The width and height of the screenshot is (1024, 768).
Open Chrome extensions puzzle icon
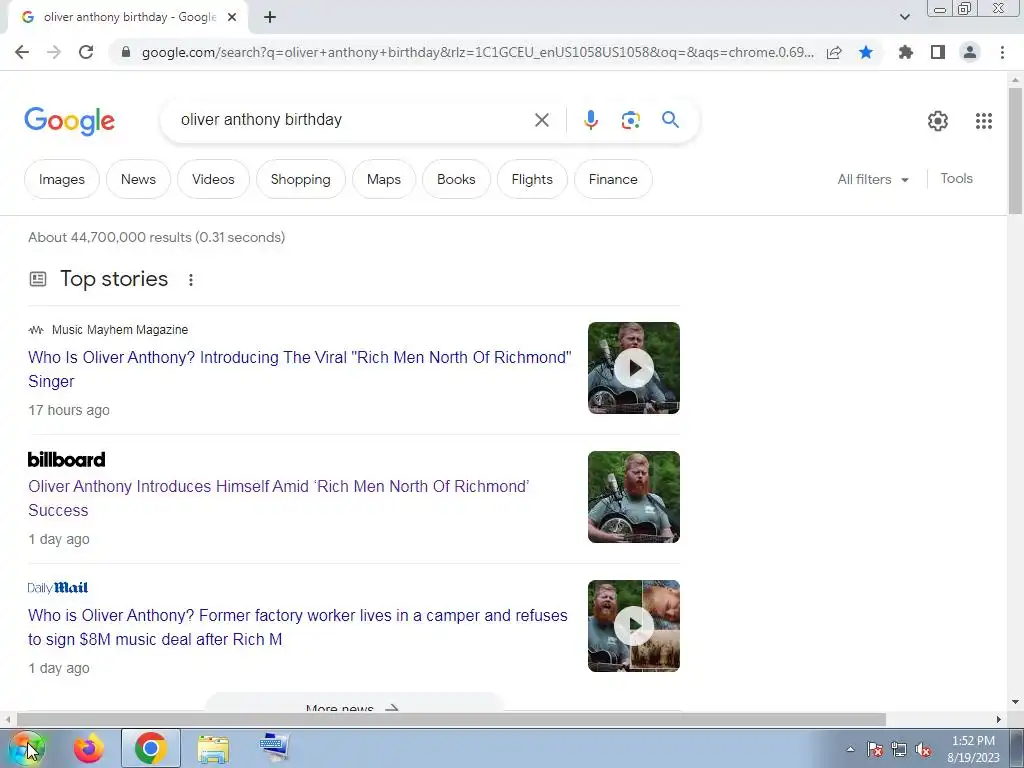pyautogui.click(x=906, y=52)
